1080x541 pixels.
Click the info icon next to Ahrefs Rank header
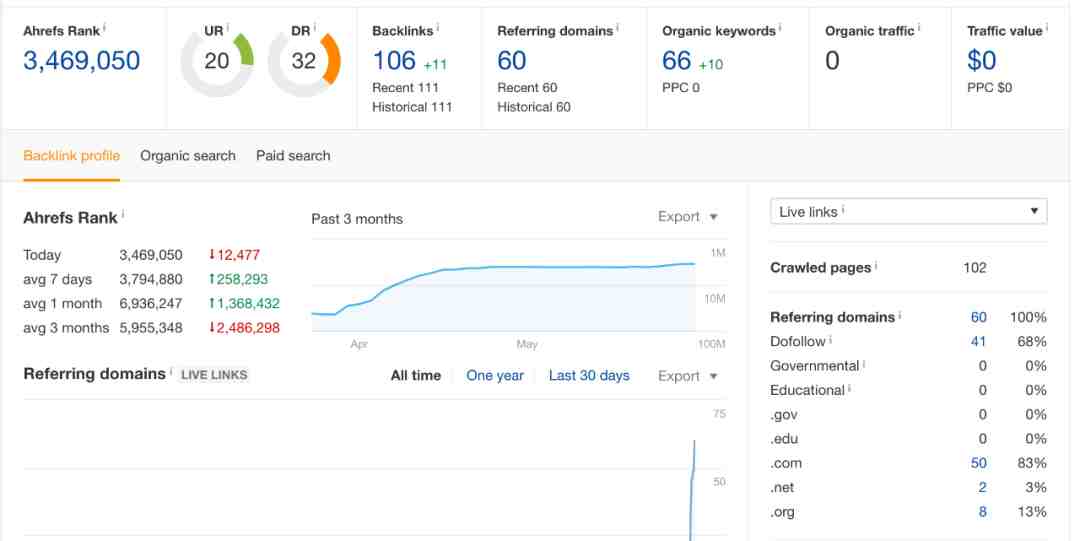[105, 28]
